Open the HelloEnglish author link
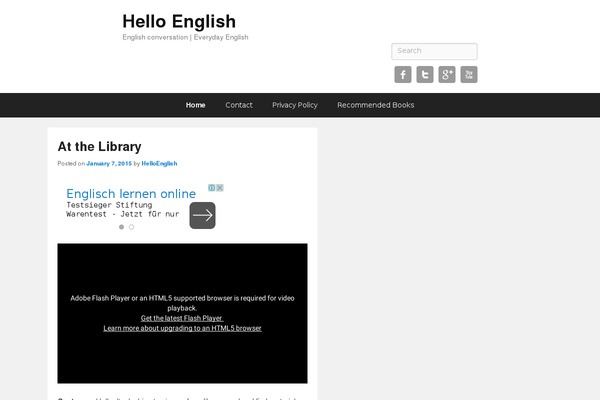Image resolution: width=600 pixels, height=400 pixels. pos(159,163)
